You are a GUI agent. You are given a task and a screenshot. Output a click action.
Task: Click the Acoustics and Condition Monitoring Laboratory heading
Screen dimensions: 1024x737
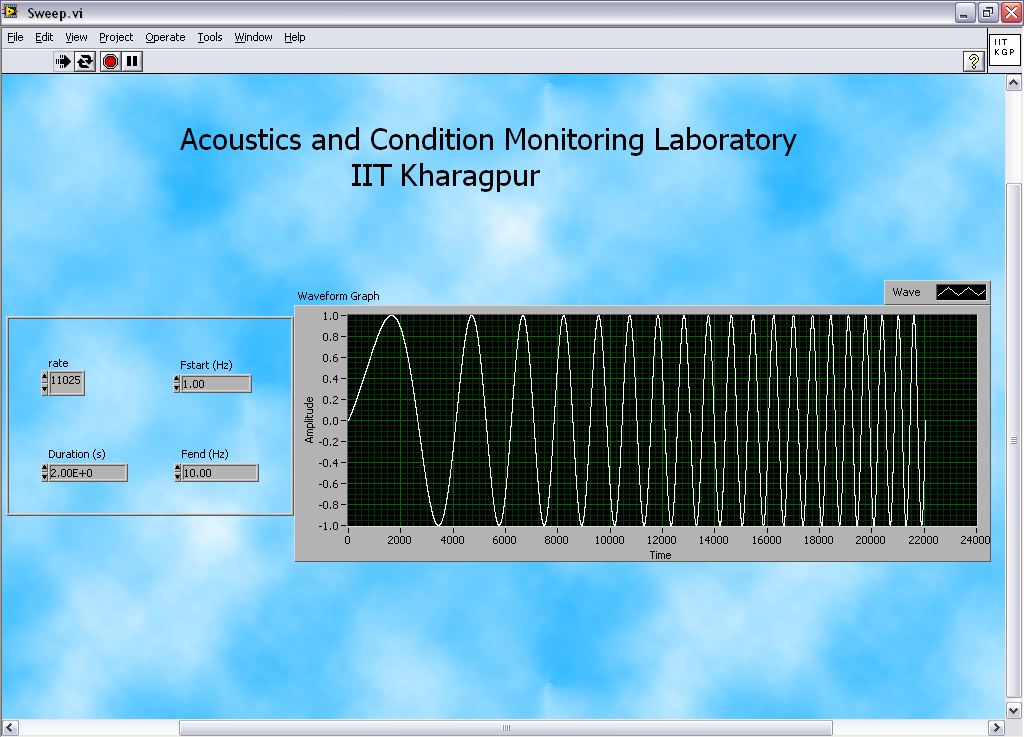(488, 140)
